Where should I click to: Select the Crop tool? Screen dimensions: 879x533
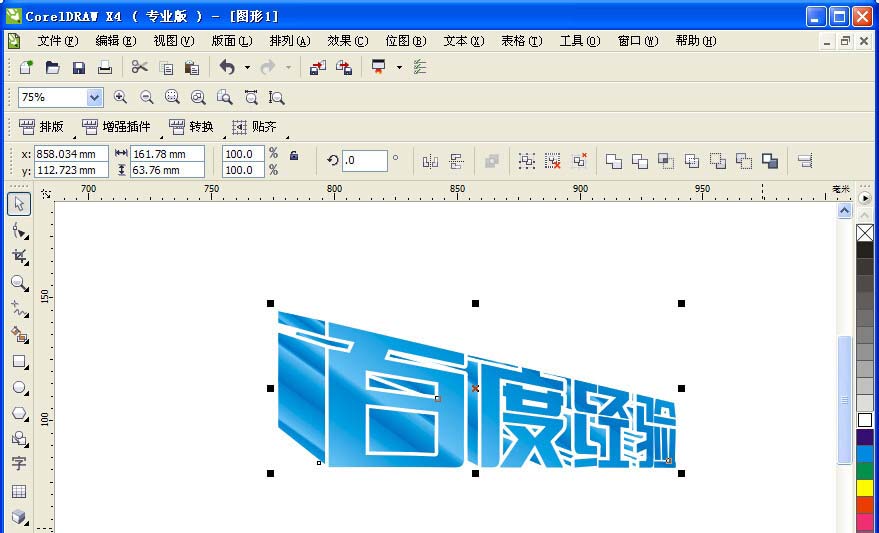click(x=20, y=257)
